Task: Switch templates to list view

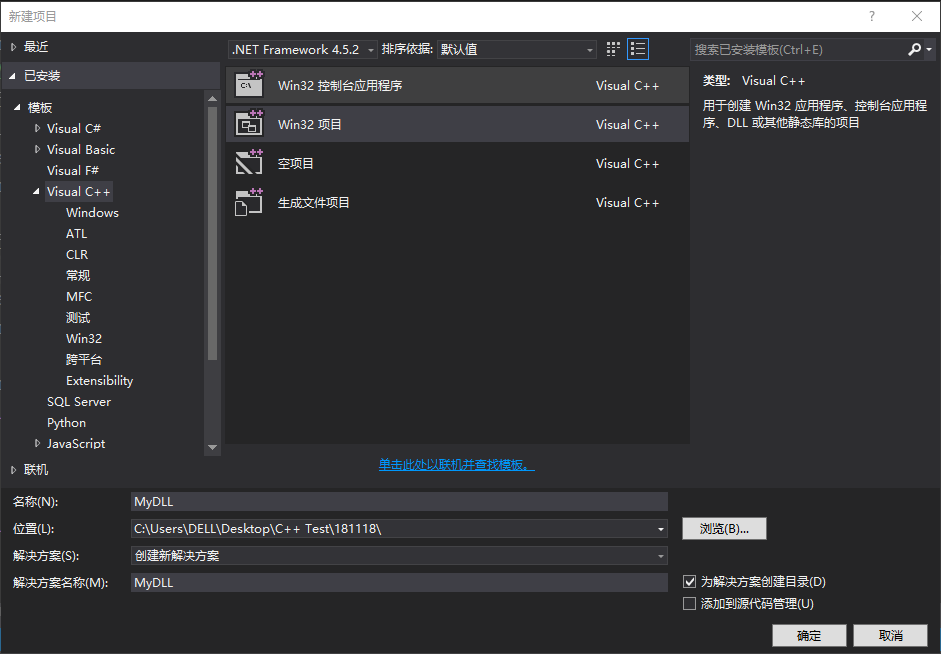Action: [x=637, y=48]
